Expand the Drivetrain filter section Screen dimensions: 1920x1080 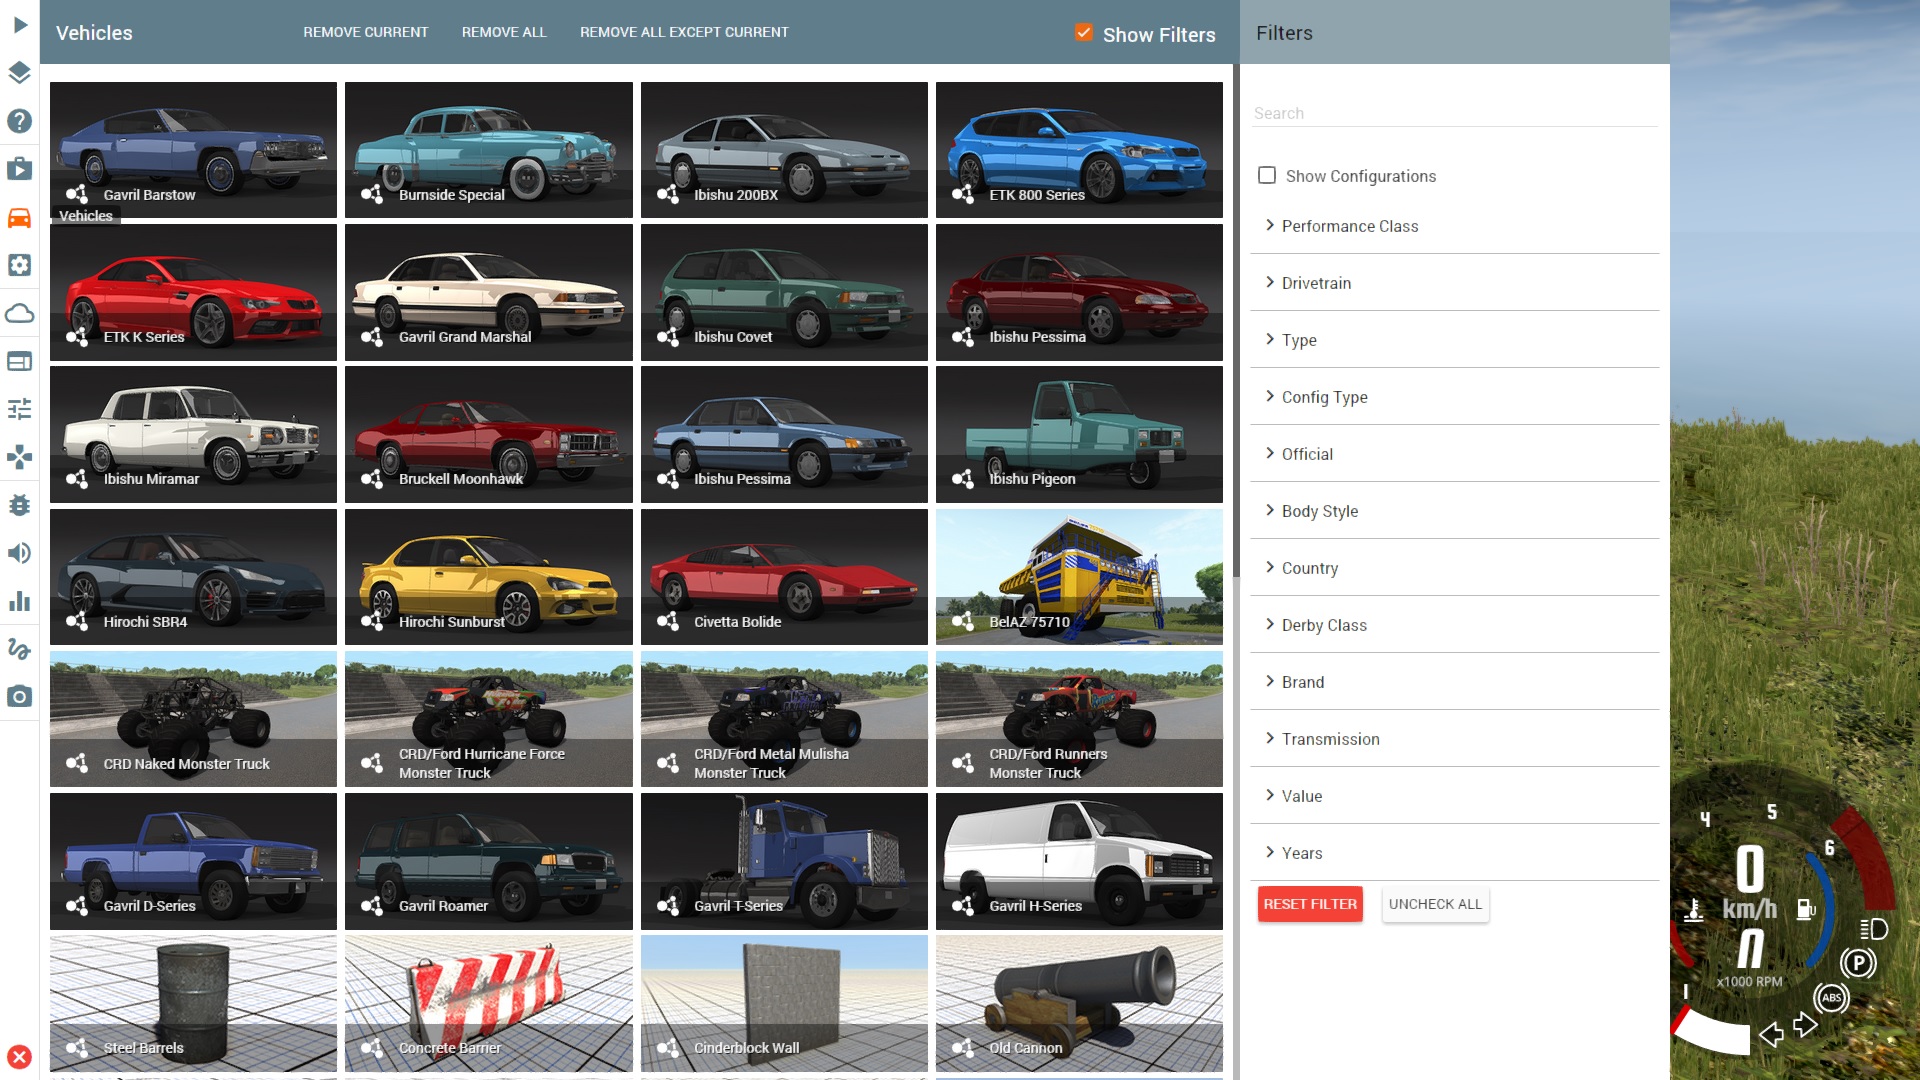pyautogui.click(x=1315, y=283)
